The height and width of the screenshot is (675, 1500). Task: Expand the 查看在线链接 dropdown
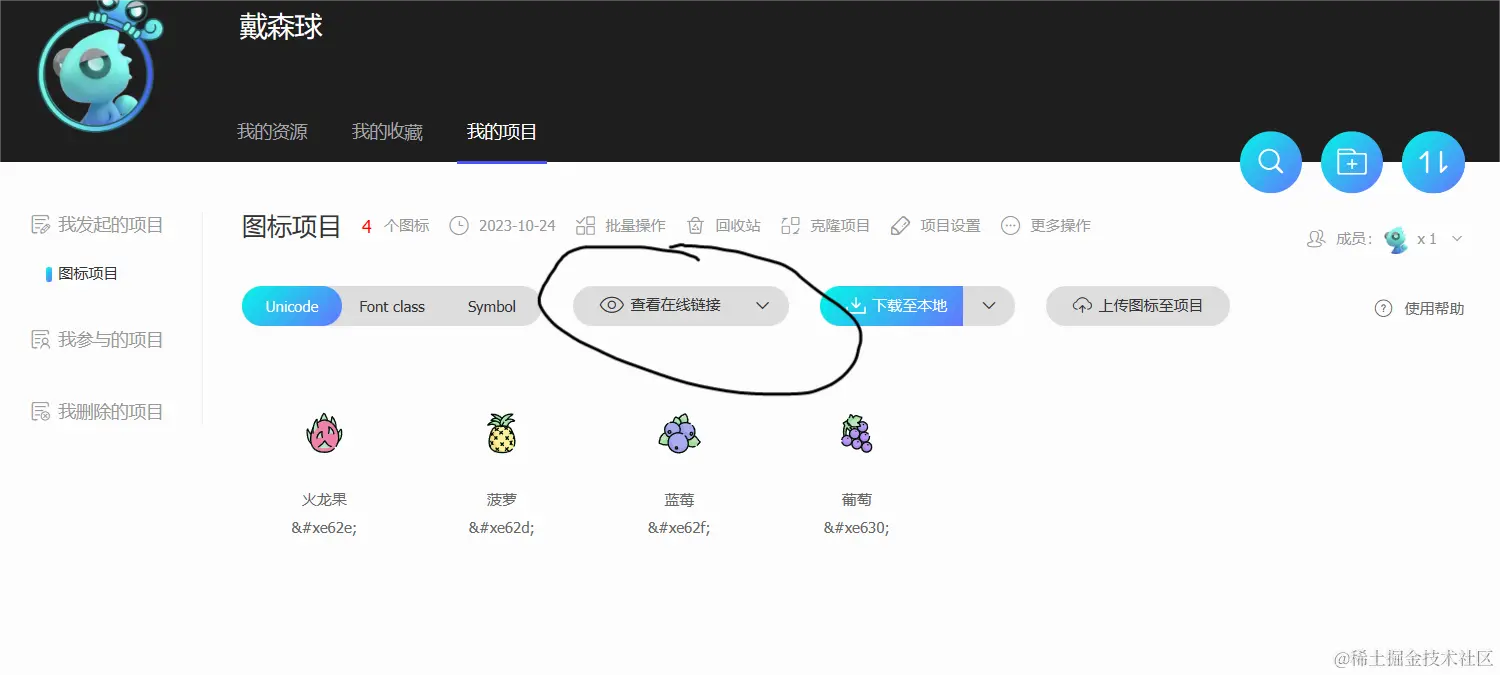pyautogui.click(x=762, y=306)
